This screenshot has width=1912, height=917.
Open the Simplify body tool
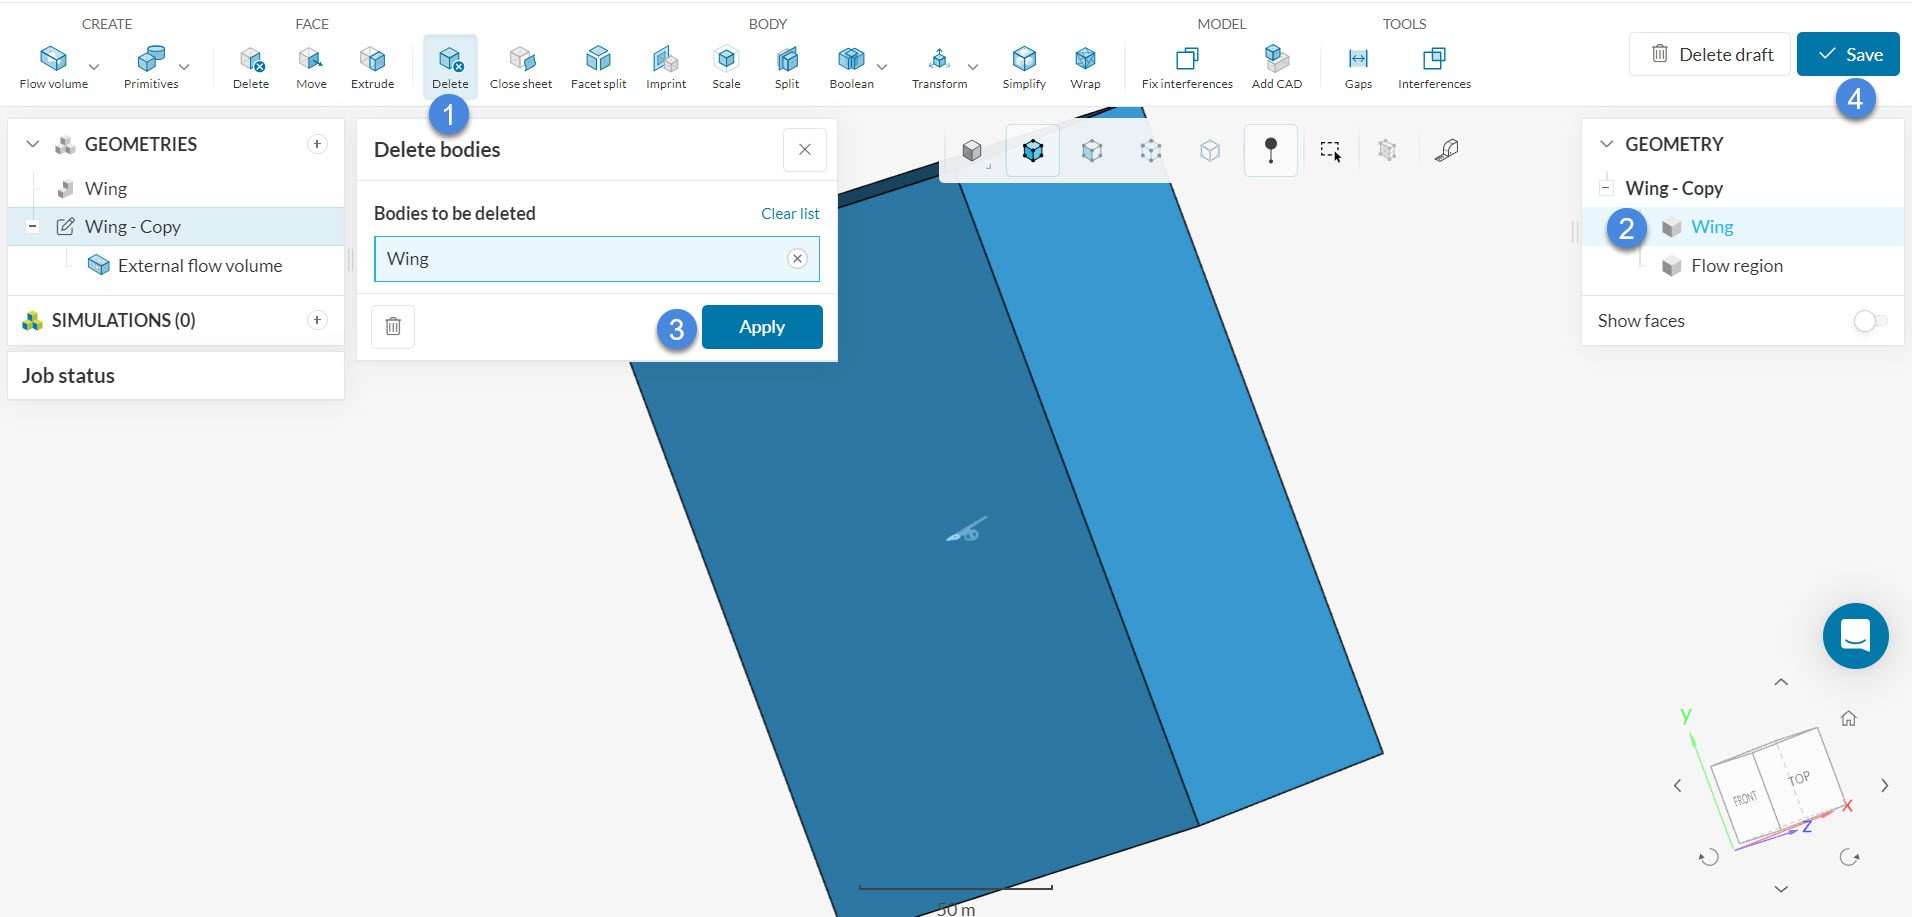click(x=1023, y=67)
